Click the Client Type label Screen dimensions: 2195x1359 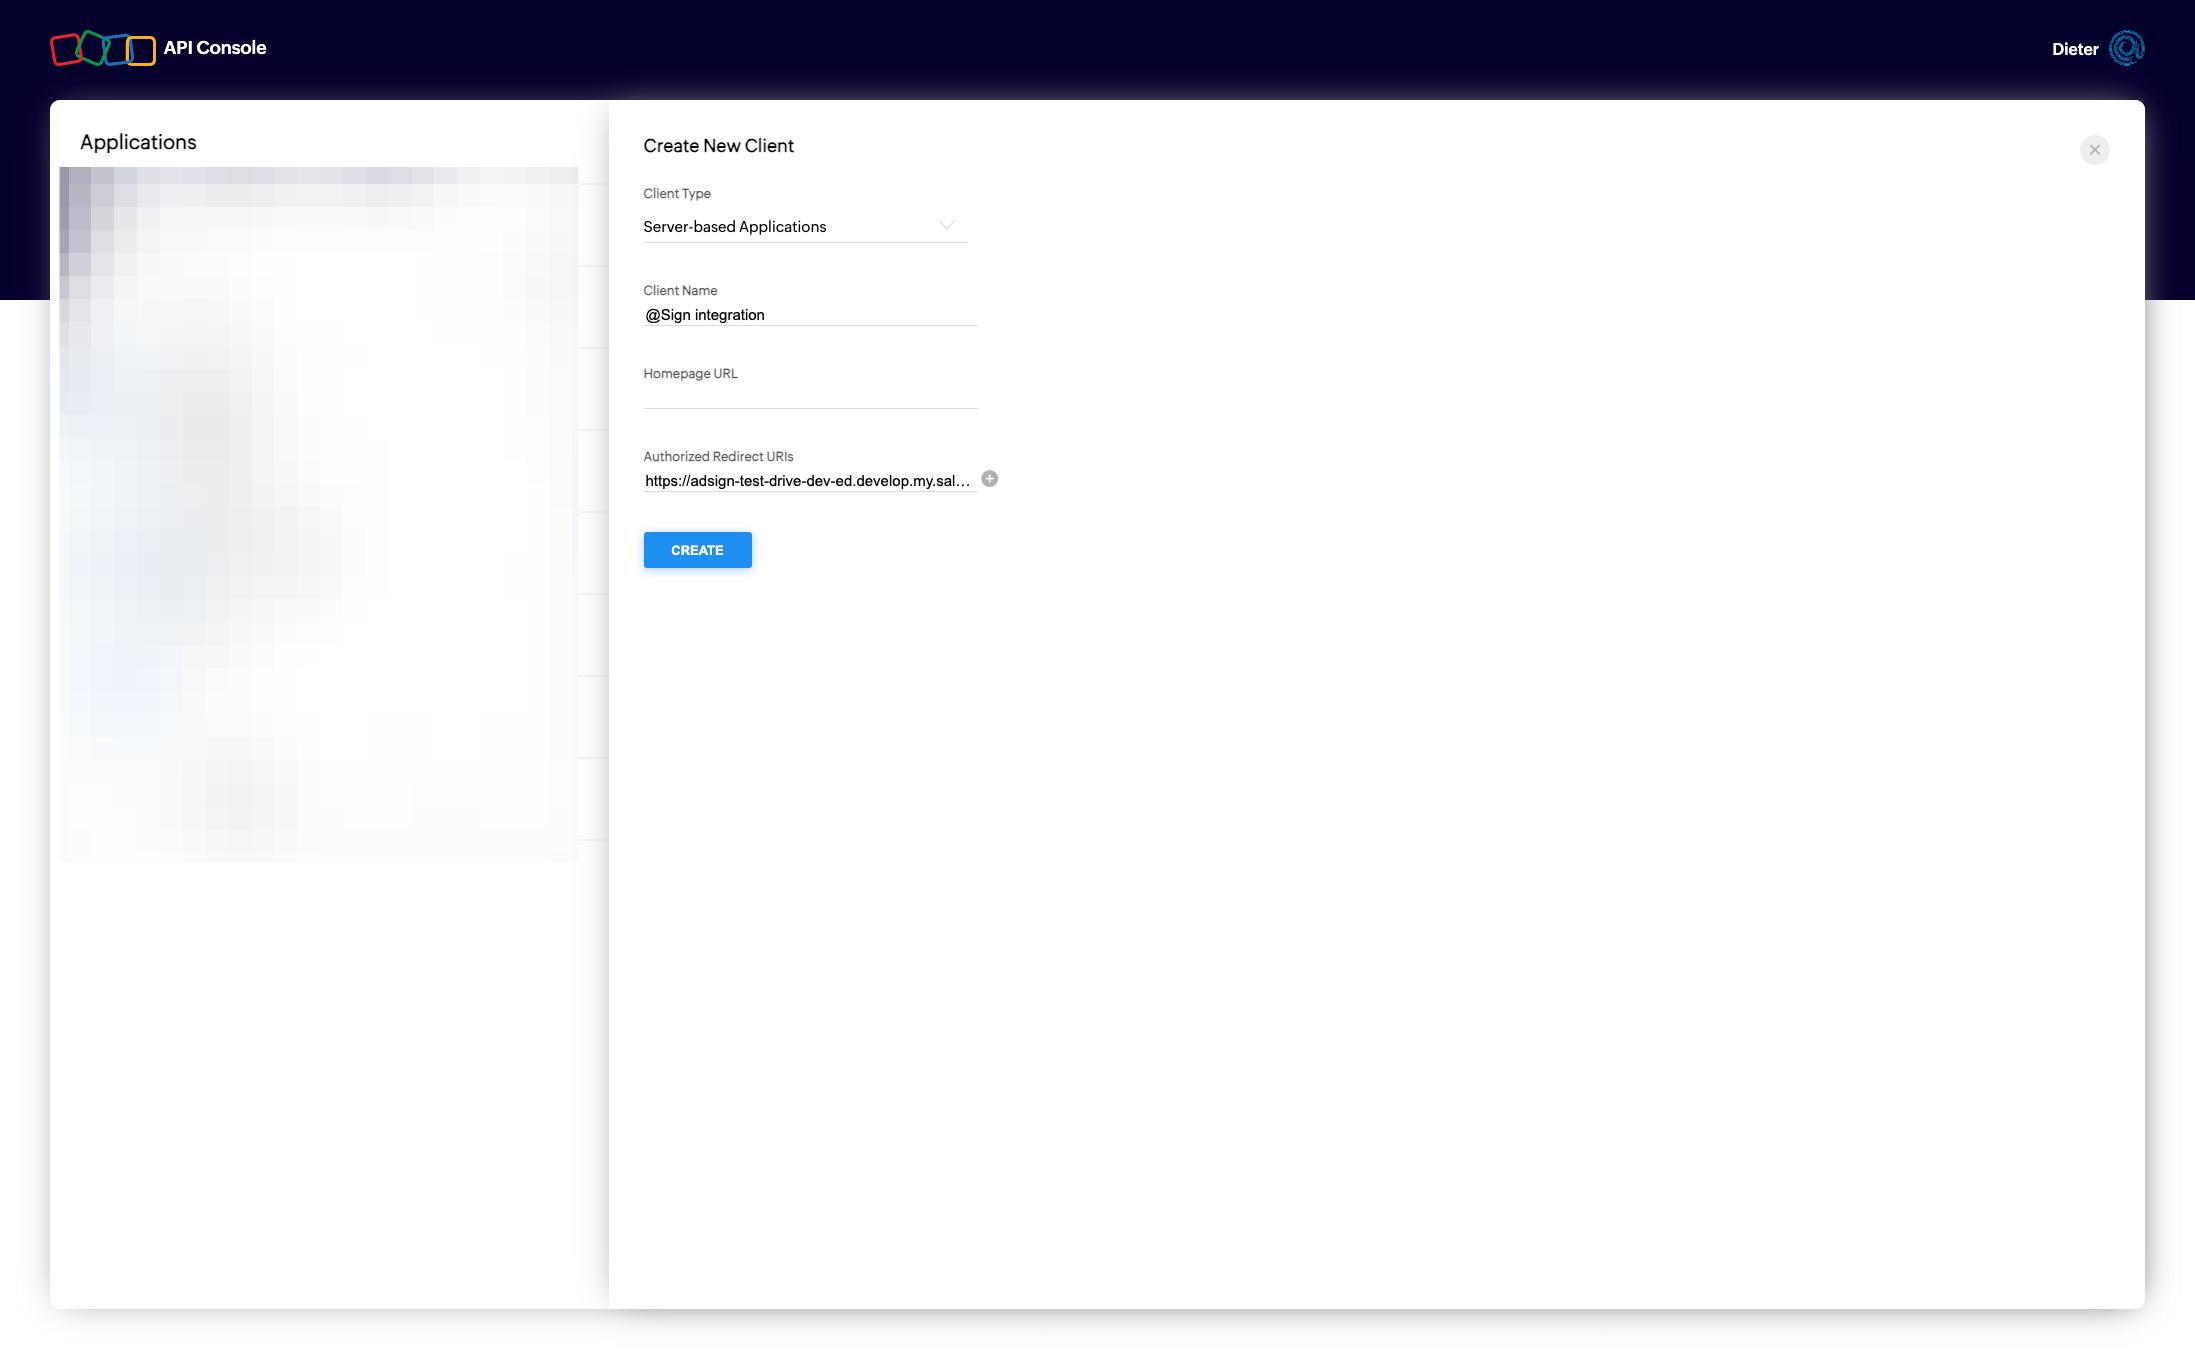coord(677,194)
